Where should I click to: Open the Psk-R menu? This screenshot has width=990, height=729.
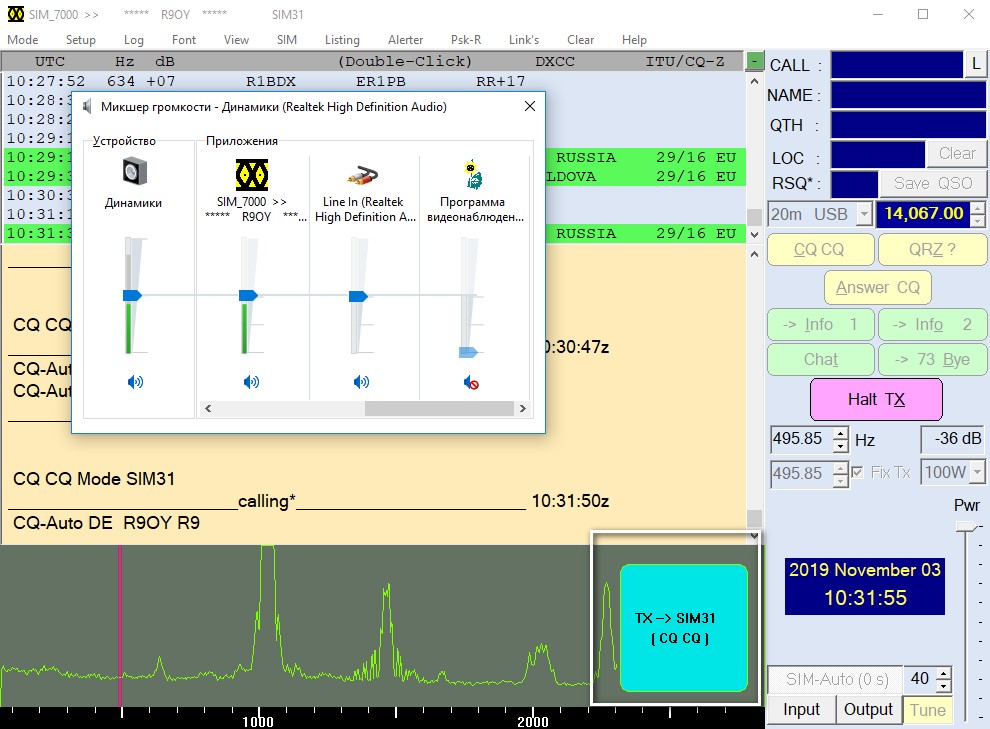(466, 40)
